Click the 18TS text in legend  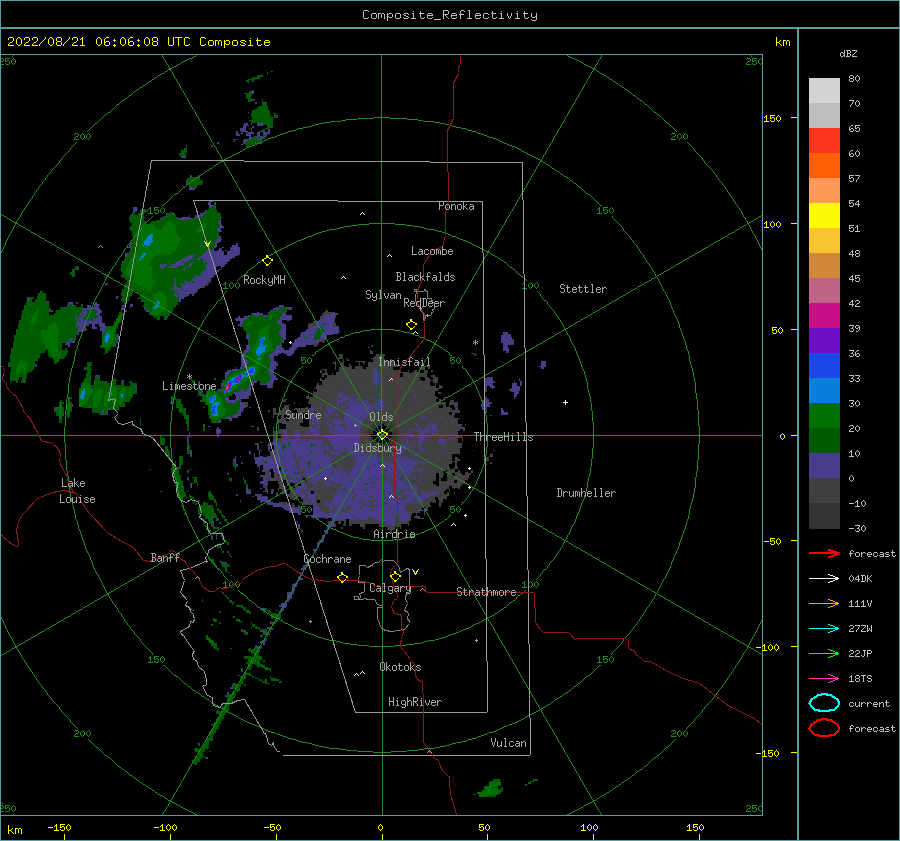coord(860,679)
